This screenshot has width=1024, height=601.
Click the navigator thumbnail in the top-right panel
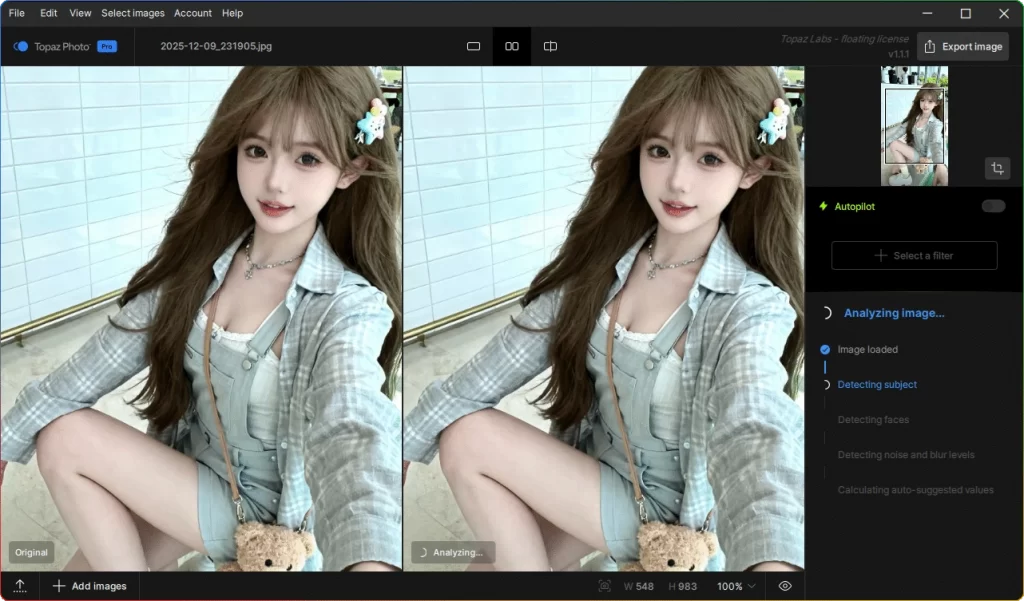(x=913, y=125)
